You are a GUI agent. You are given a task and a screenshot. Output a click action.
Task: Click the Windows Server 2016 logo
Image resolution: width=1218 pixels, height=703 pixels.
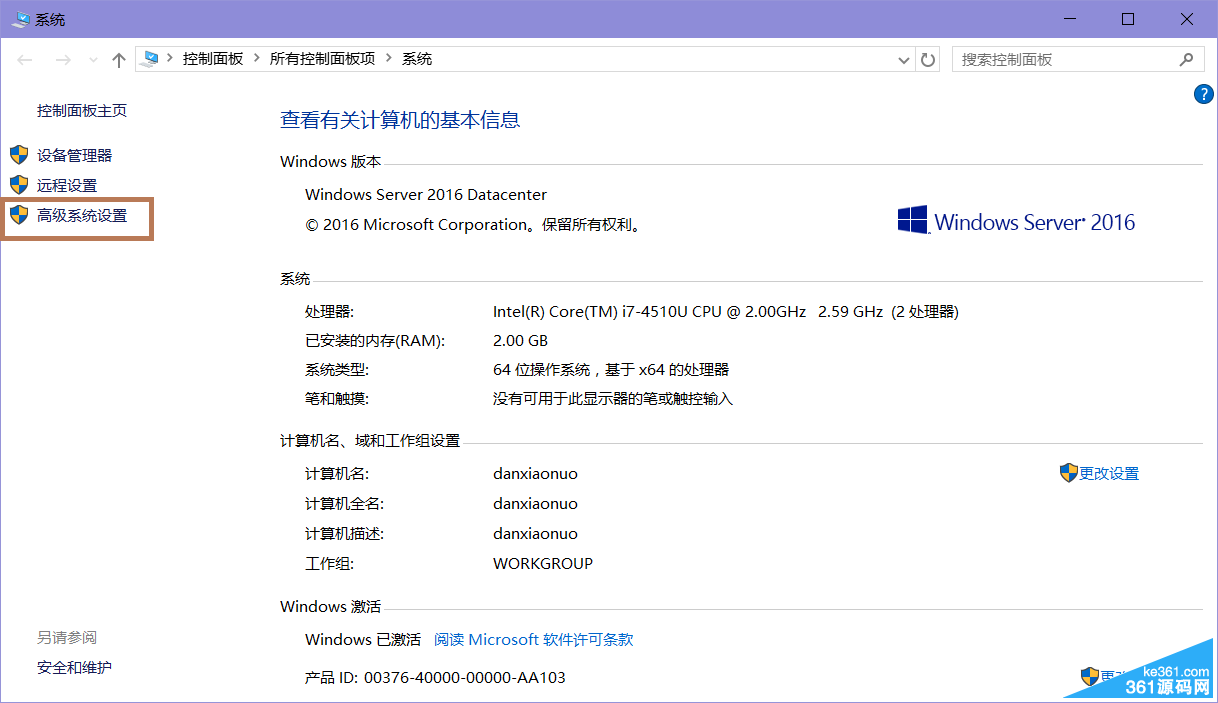(x=1016, y=221)
